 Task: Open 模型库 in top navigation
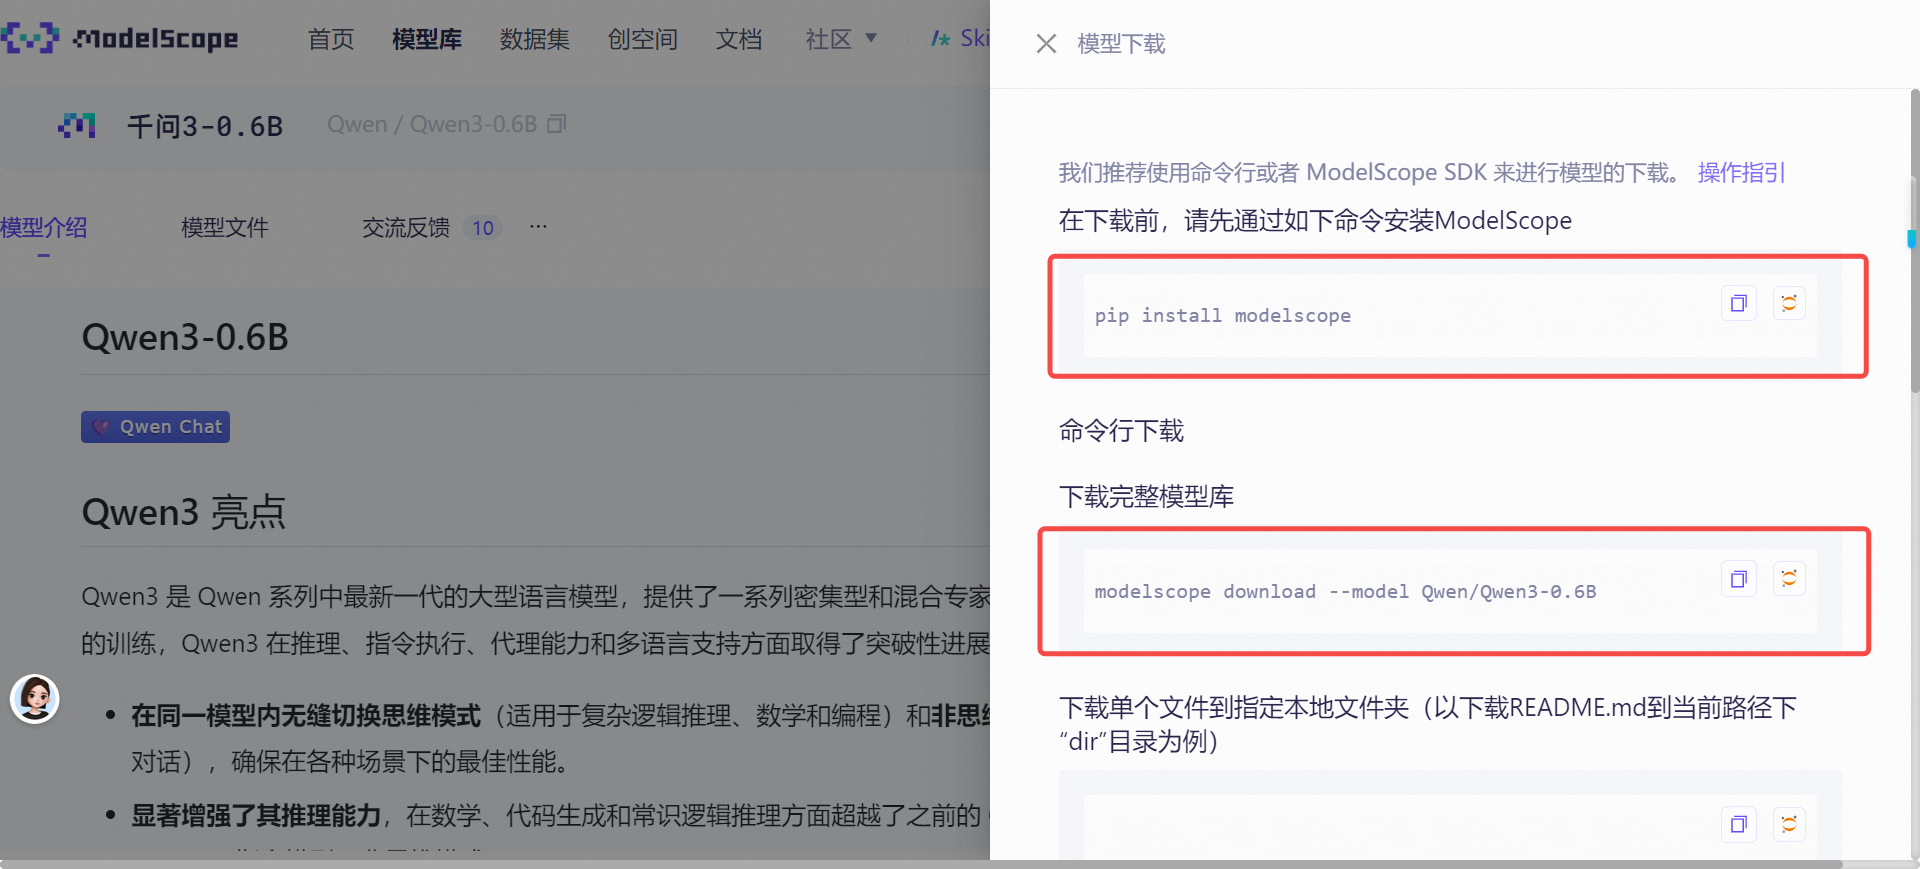427,39
